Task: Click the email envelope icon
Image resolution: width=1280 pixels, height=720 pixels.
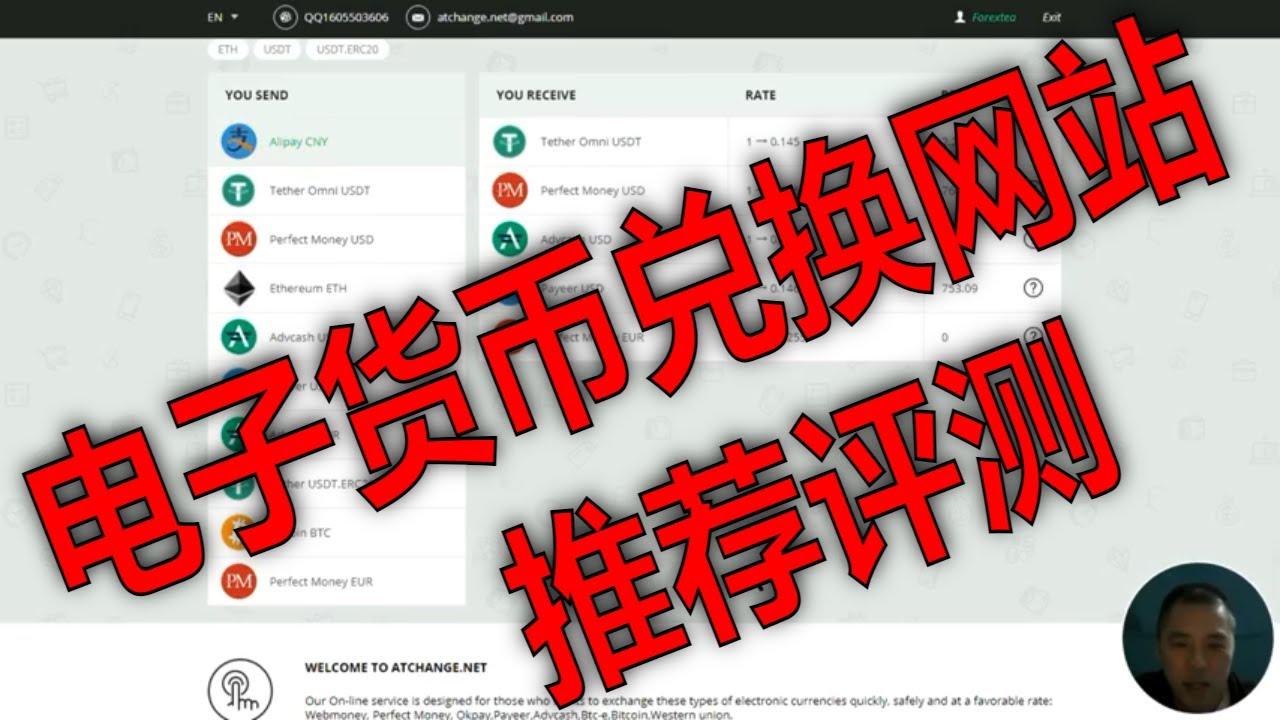Action: pyautogui.click(x=419, y=17)
